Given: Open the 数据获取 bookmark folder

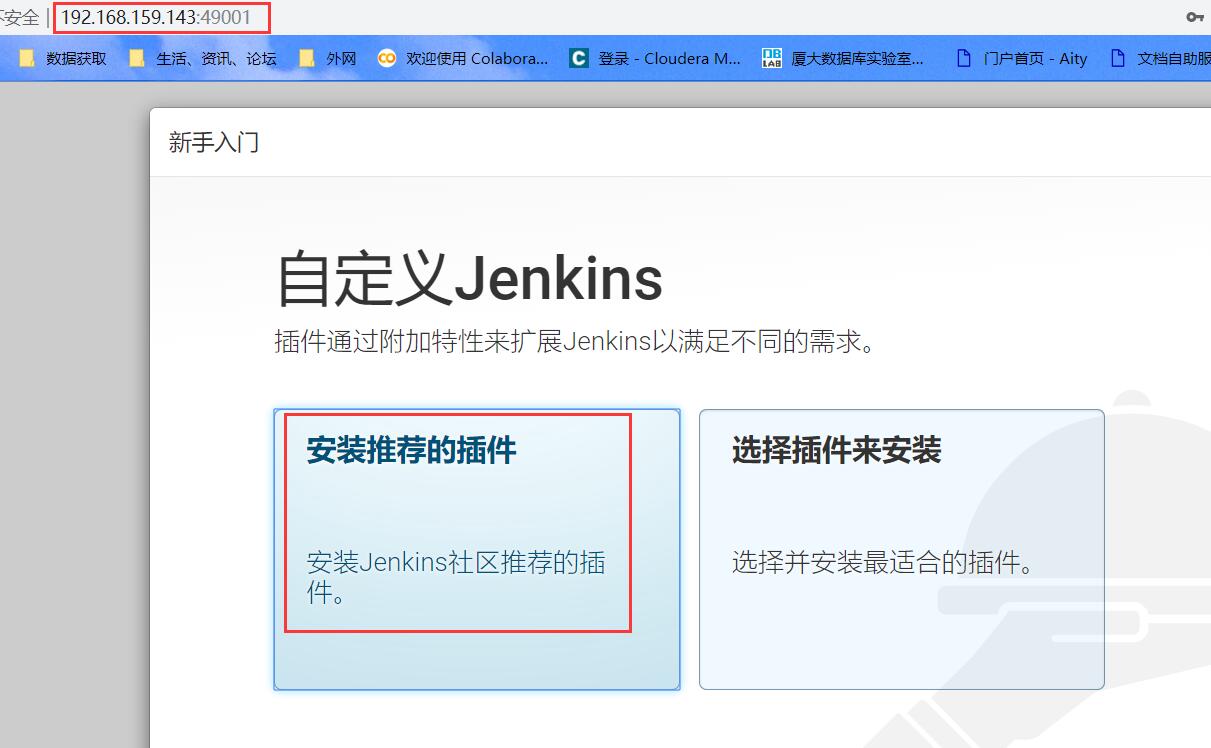Looking at the screenshot, I should (62, 58).
